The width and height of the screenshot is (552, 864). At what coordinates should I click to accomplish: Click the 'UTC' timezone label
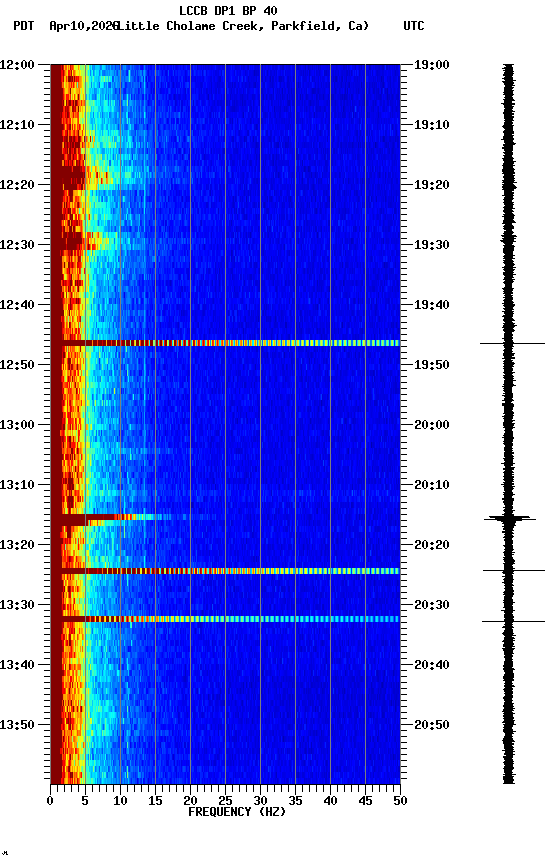(x=414, y=26)
